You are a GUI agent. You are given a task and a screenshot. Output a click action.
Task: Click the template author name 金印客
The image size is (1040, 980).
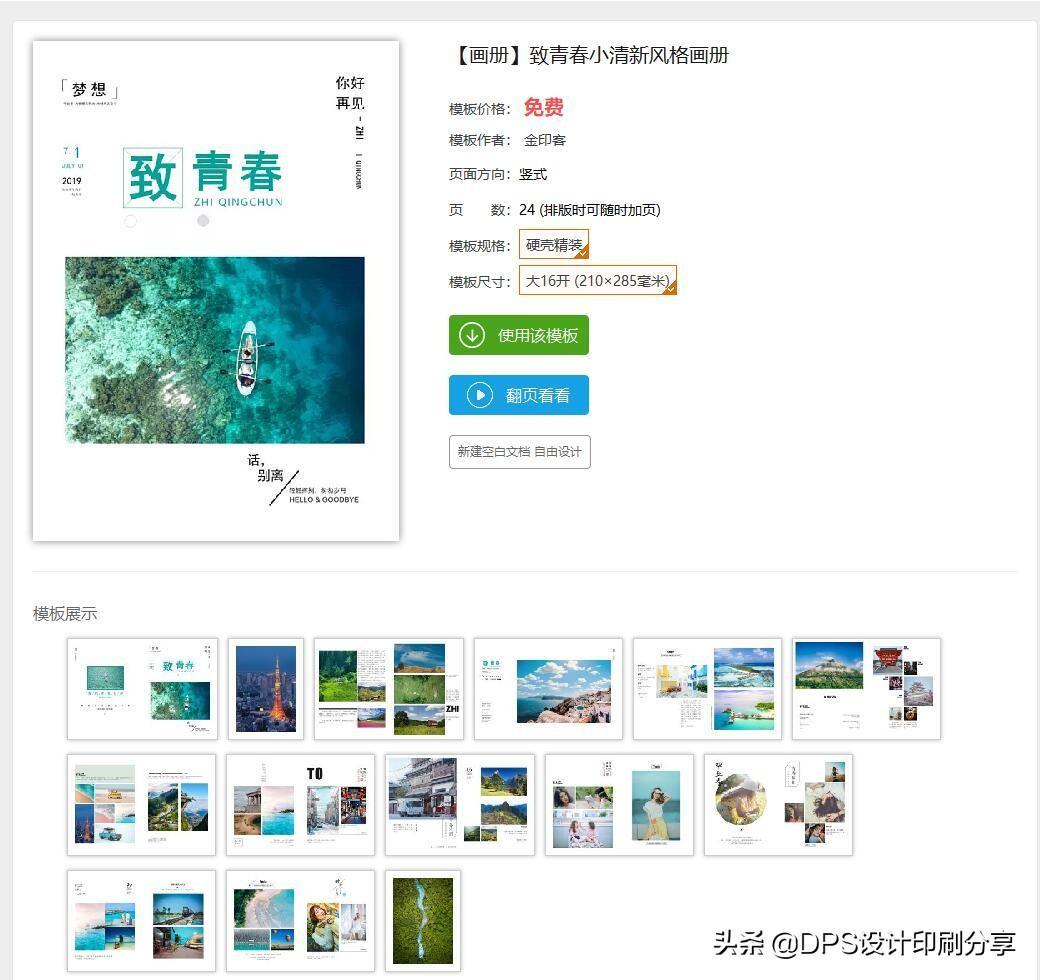coord(545,140)
